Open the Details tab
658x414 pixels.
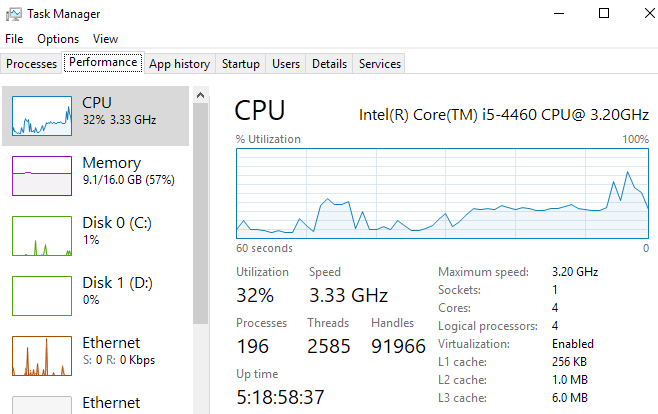(x=329, y=64)
